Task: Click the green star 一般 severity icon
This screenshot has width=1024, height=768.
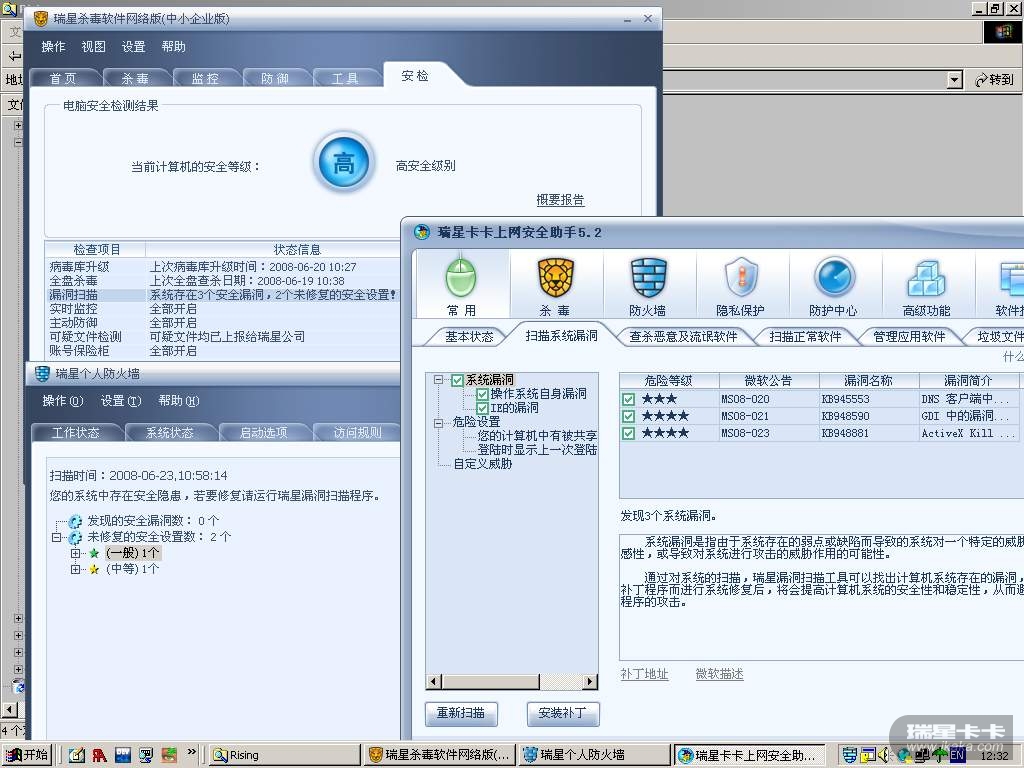Action: 94,553
